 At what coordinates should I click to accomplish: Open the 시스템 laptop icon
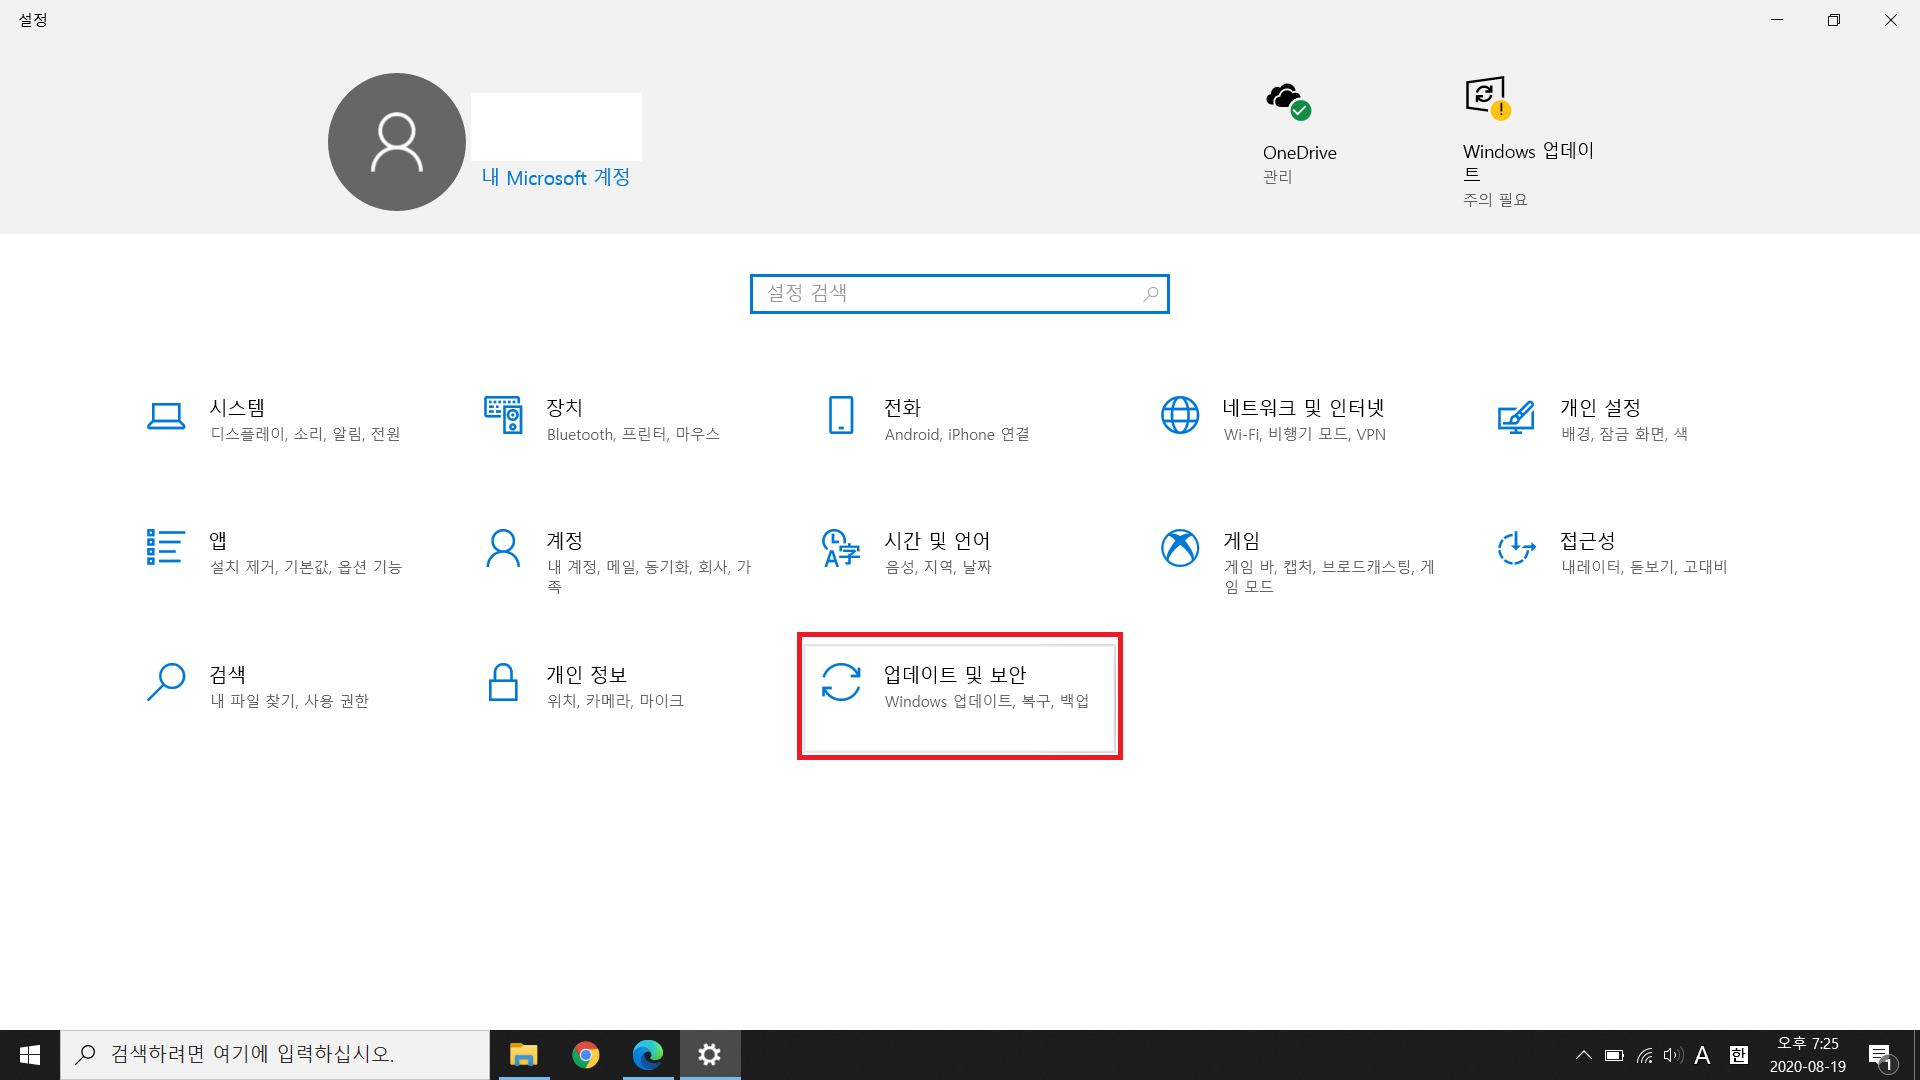[x=166, y=415]
